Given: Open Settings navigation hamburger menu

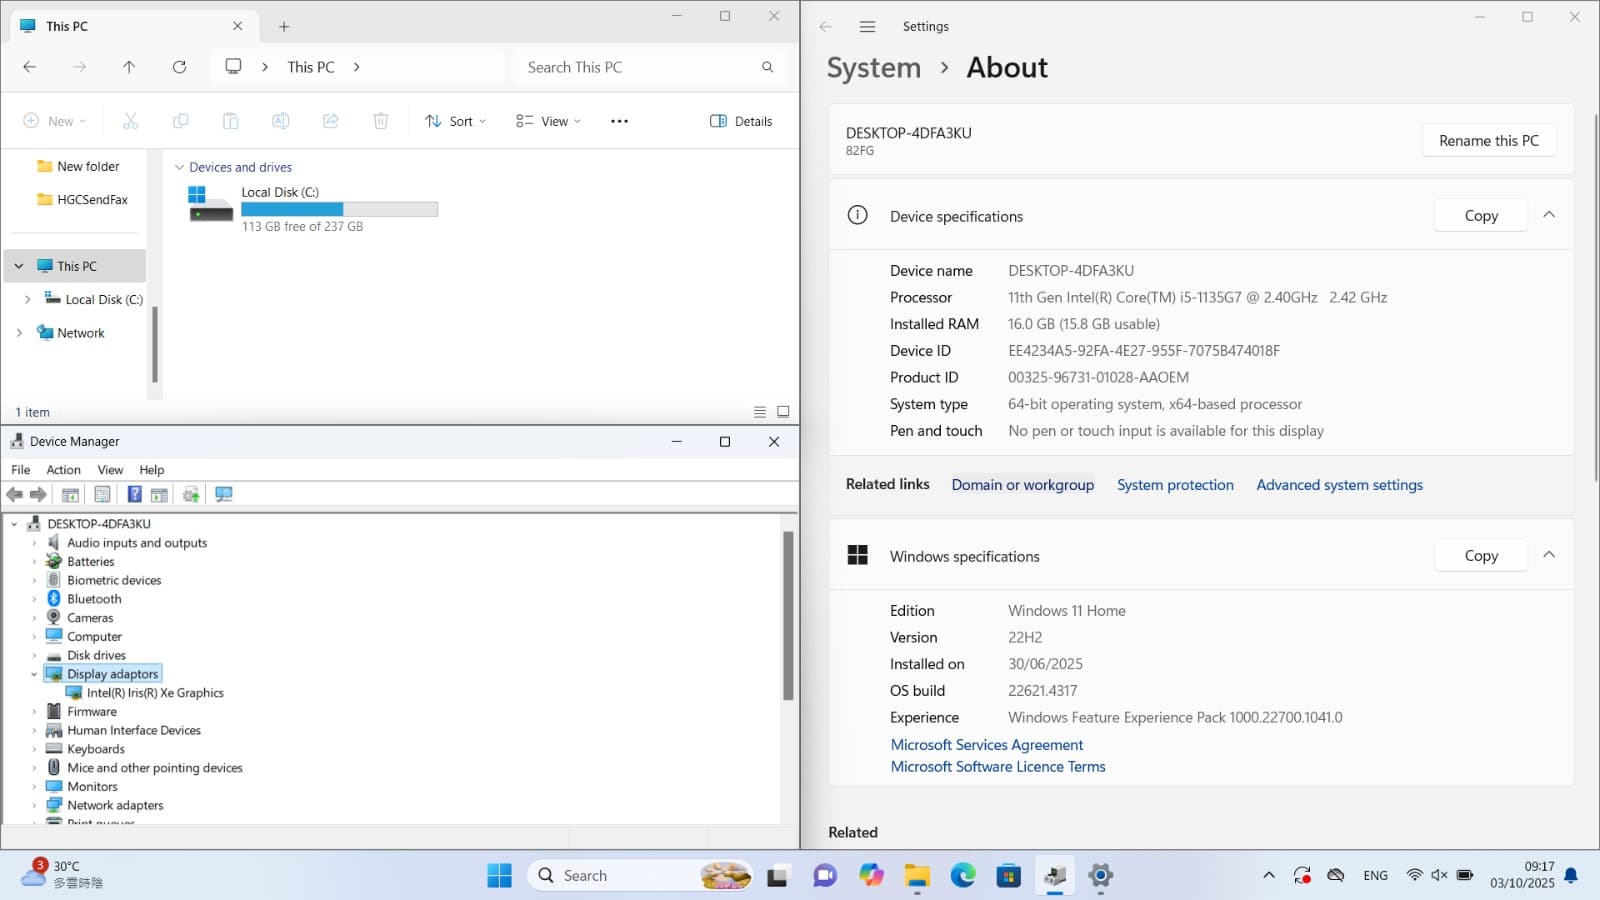Looking at the screenshot, I should tap(867, 27).
